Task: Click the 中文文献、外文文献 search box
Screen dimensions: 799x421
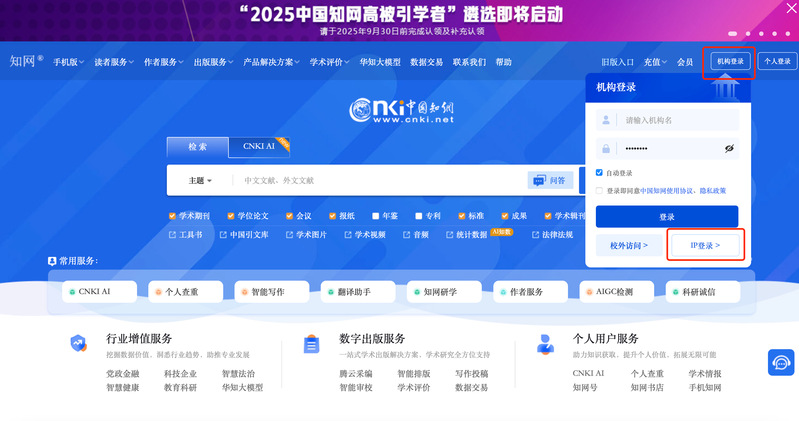Action: tap(377, 180)
